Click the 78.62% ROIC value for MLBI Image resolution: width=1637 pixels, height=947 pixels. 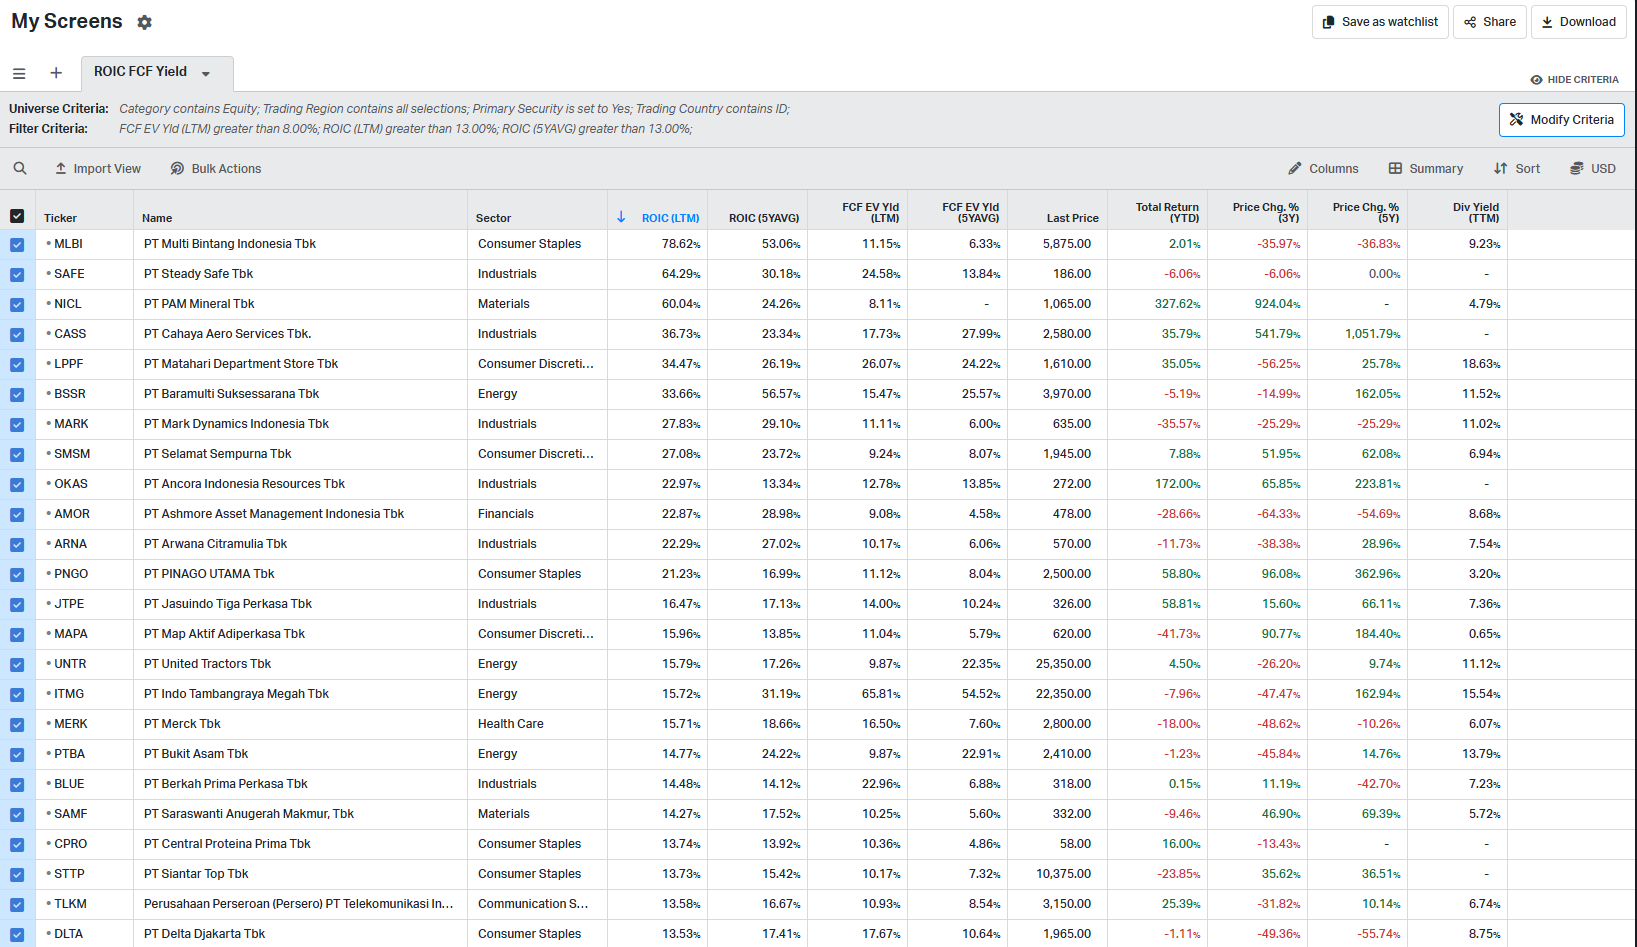coord(681,244)
